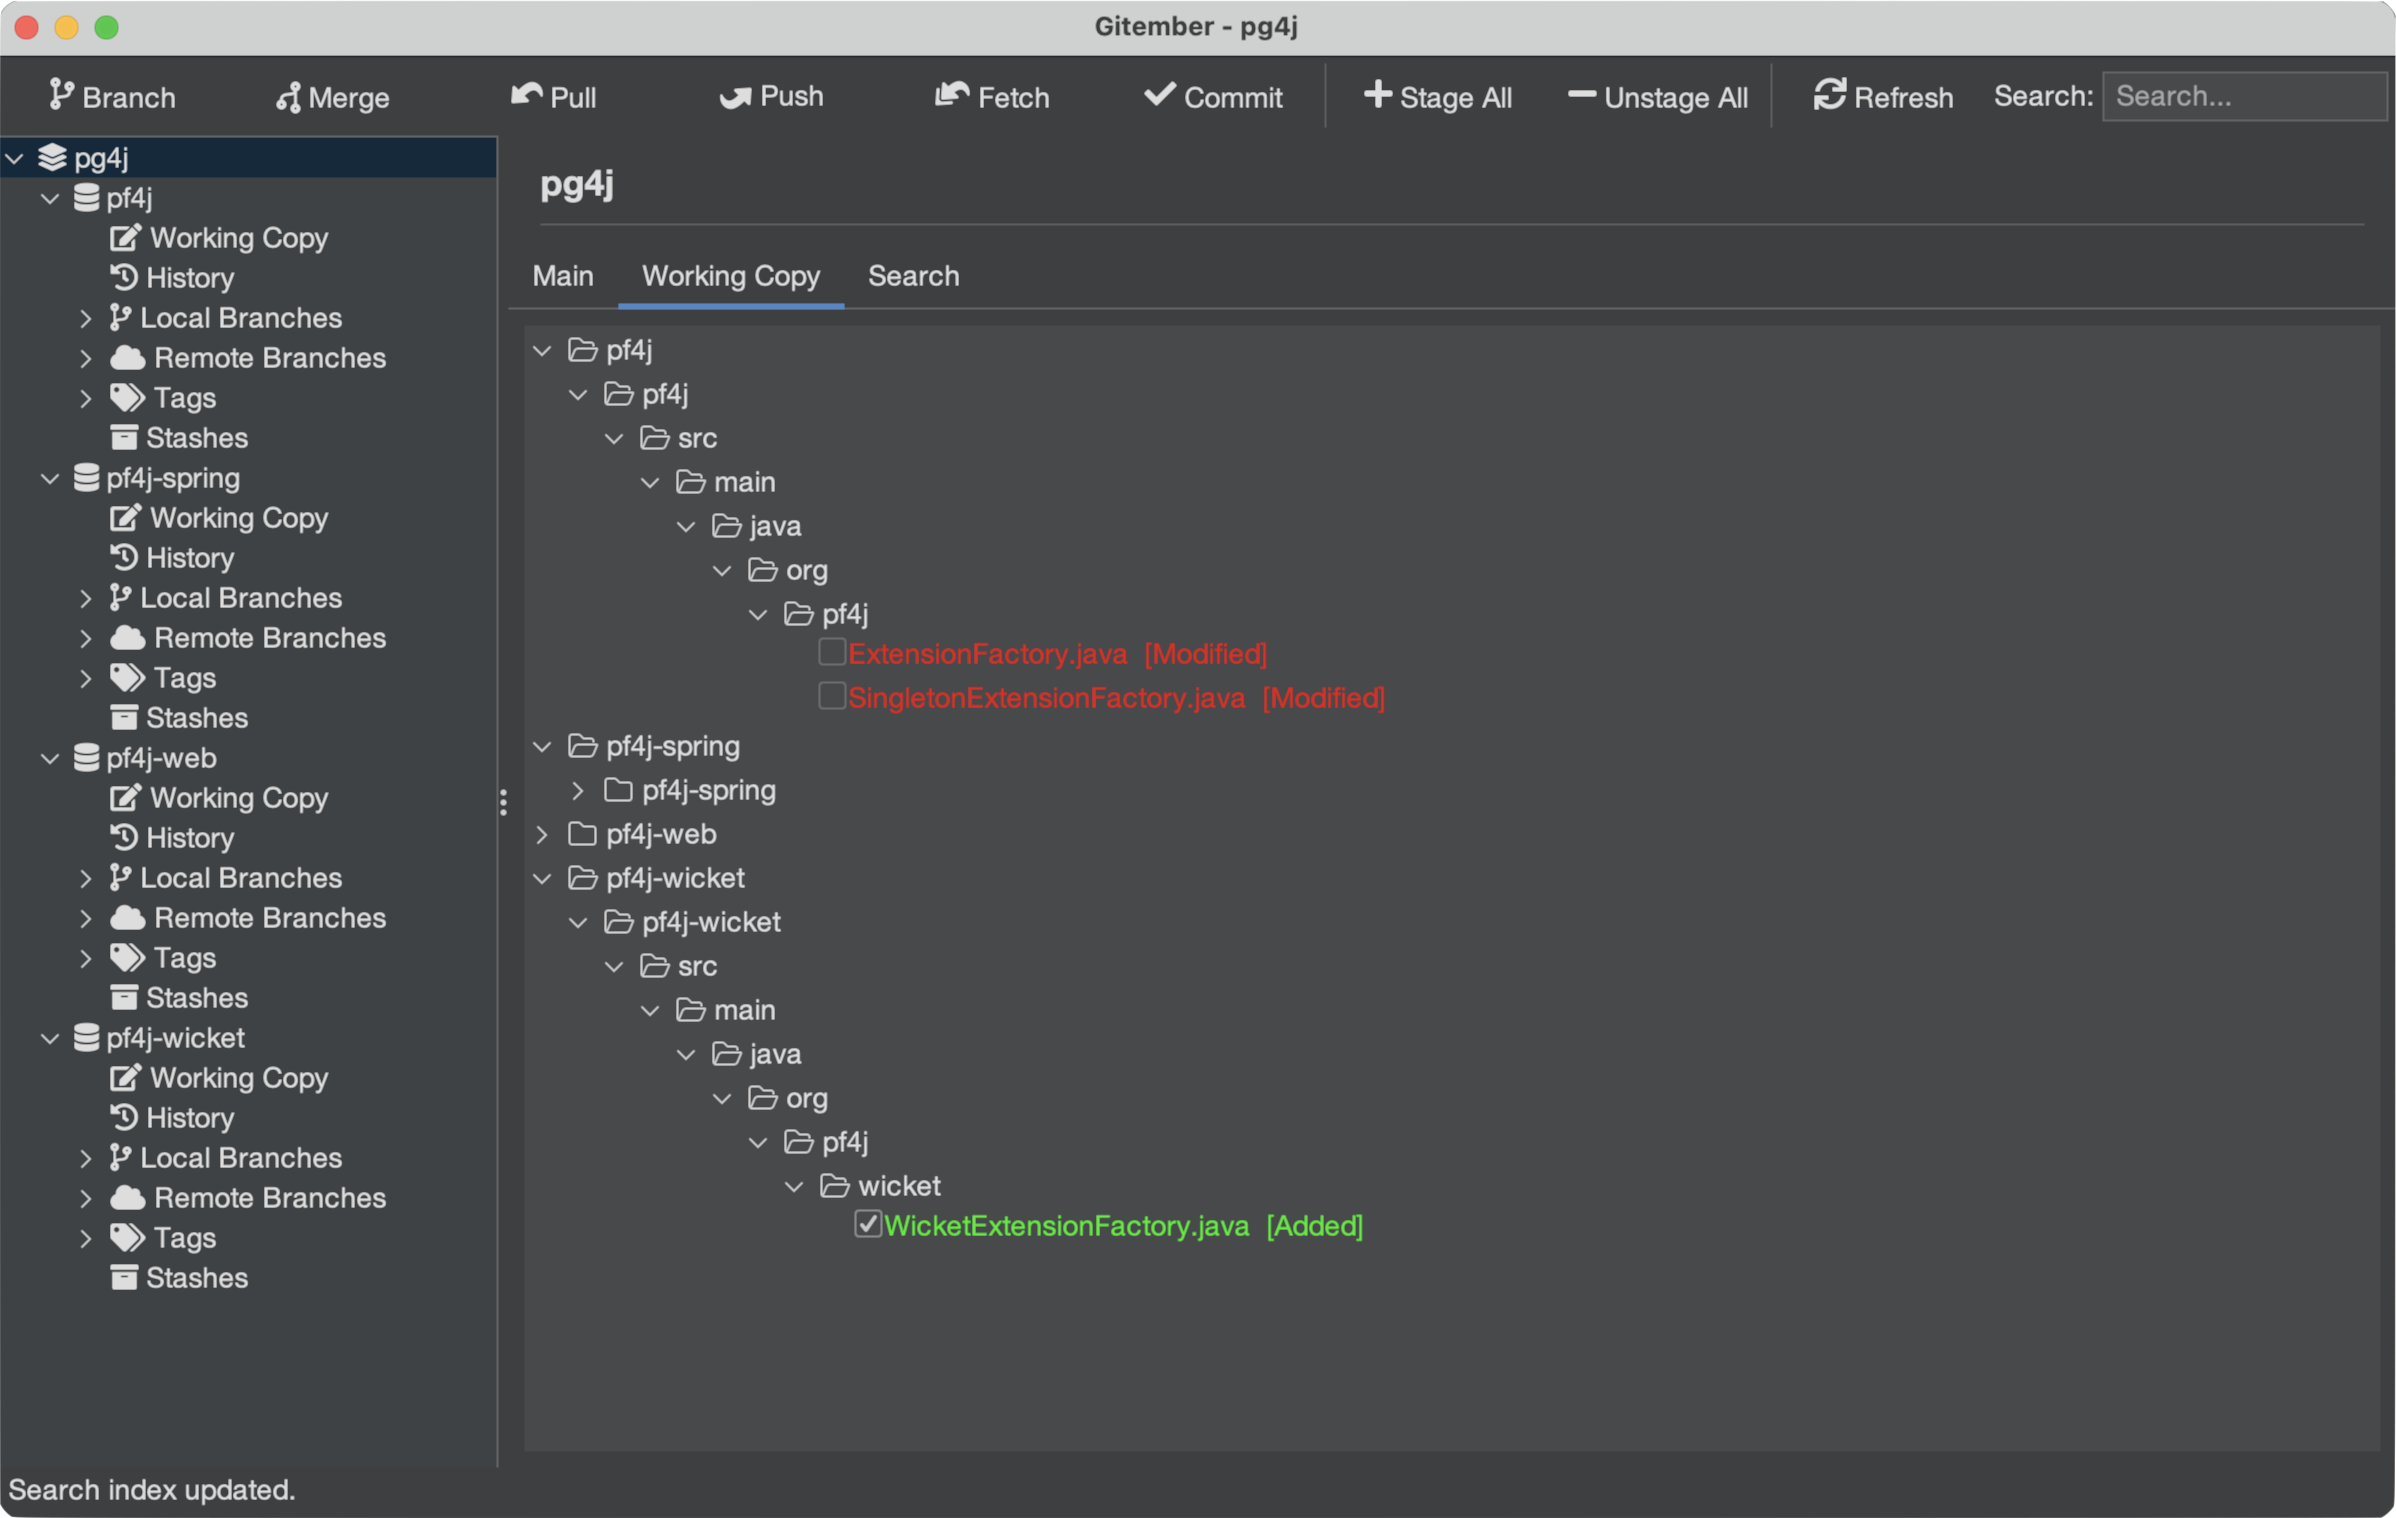Image resolution: width=2396 pixels, height=1518 pixels.
Task: Collapse the org folder under pf4j-wicket
Action: (722, 1098)
